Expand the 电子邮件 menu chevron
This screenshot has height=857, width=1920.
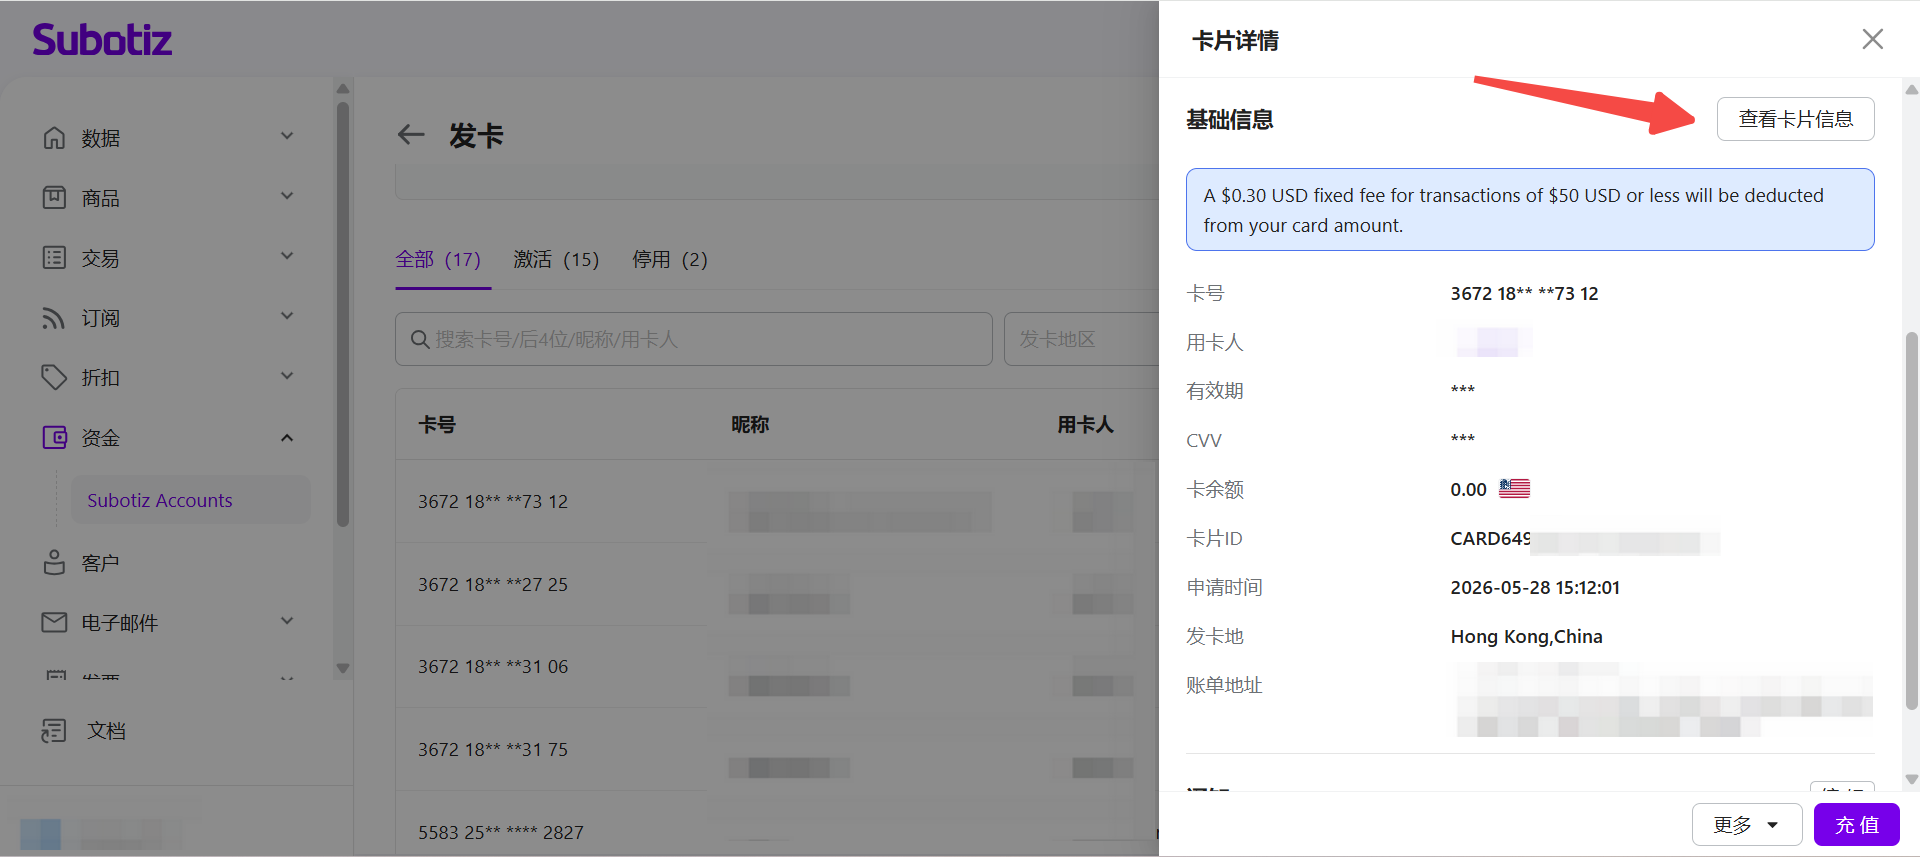click(x=287, y=621)
